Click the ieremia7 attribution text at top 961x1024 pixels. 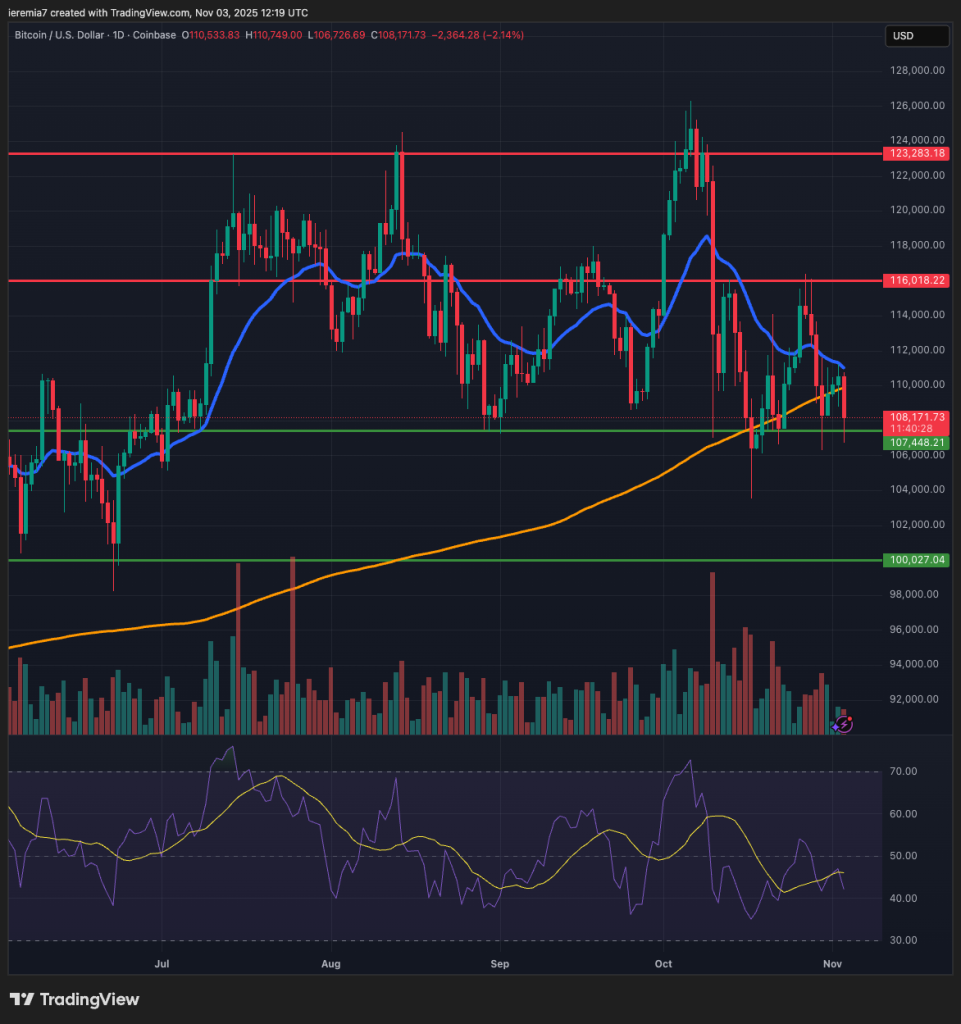point(27,13)
